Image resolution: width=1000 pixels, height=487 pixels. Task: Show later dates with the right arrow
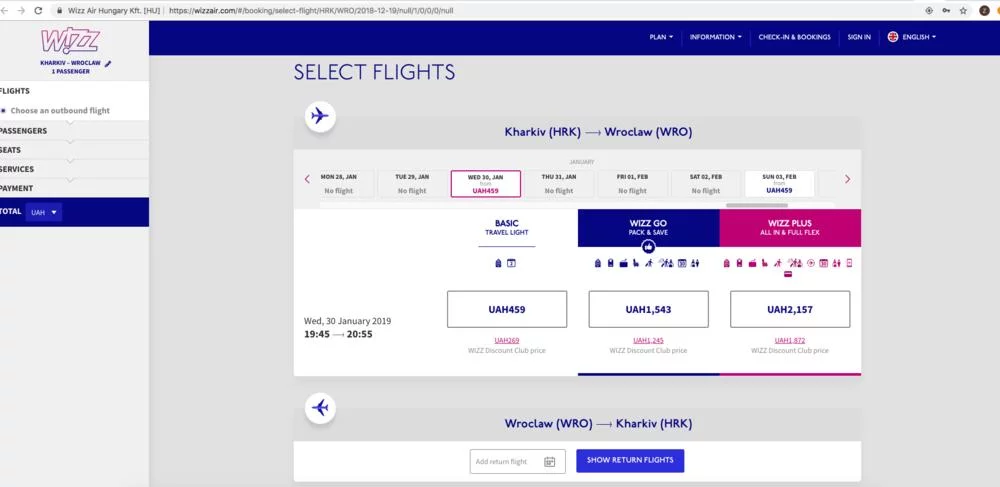point(847,180)
